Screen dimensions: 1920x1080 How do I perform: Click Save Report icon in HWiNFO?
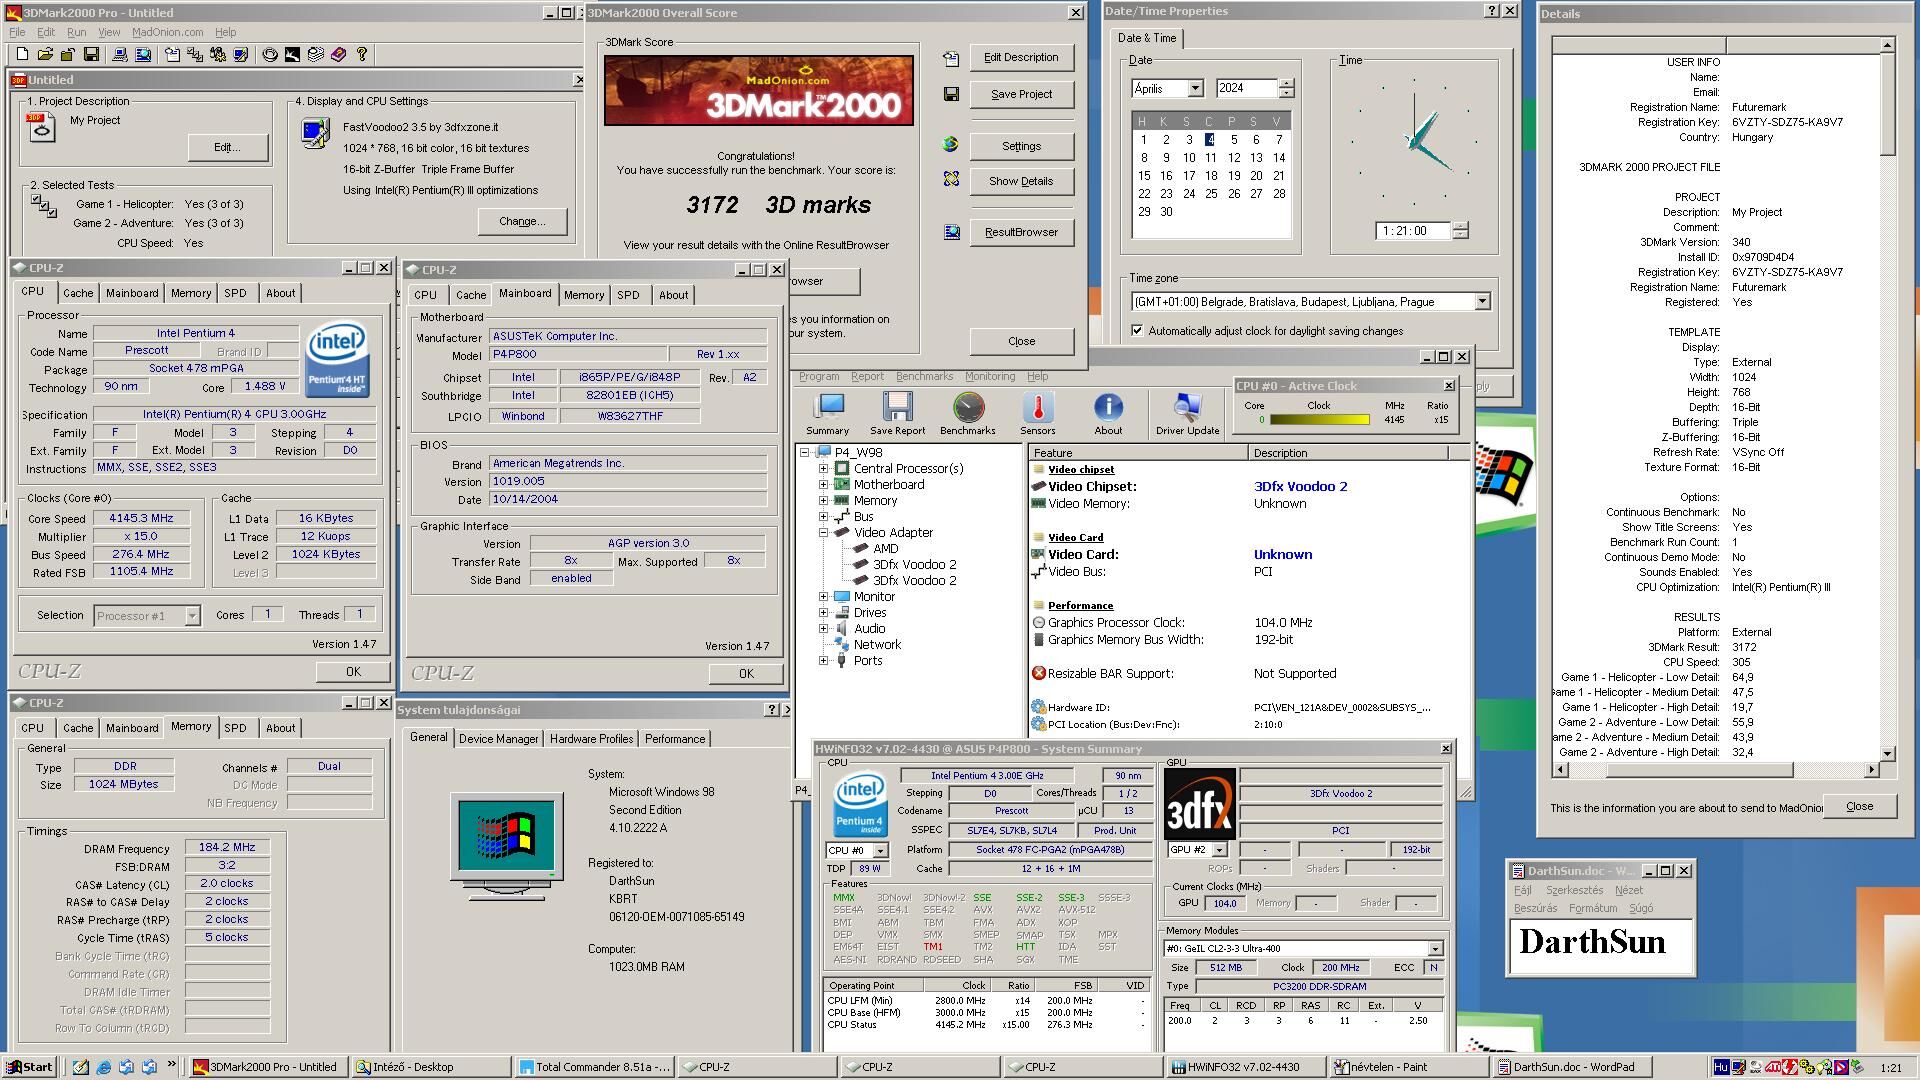coord(897,413)
